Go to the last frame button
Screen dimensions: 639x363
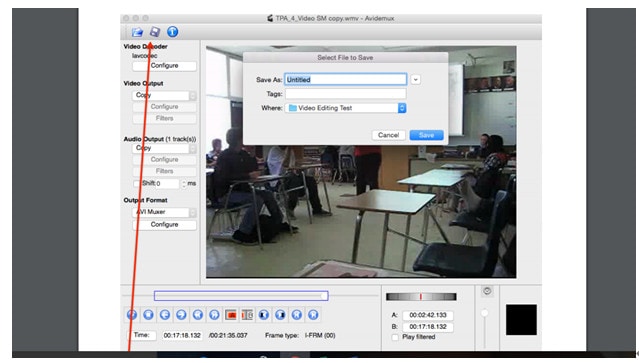point(313,315)
